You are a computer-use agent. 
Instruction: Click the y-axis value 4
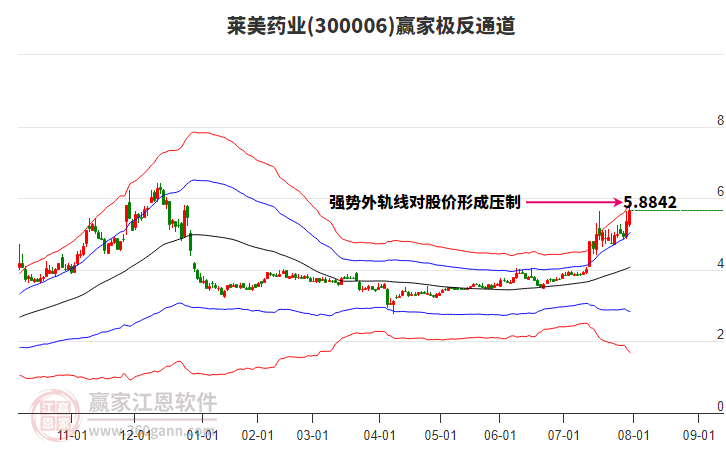click(720, 263)
